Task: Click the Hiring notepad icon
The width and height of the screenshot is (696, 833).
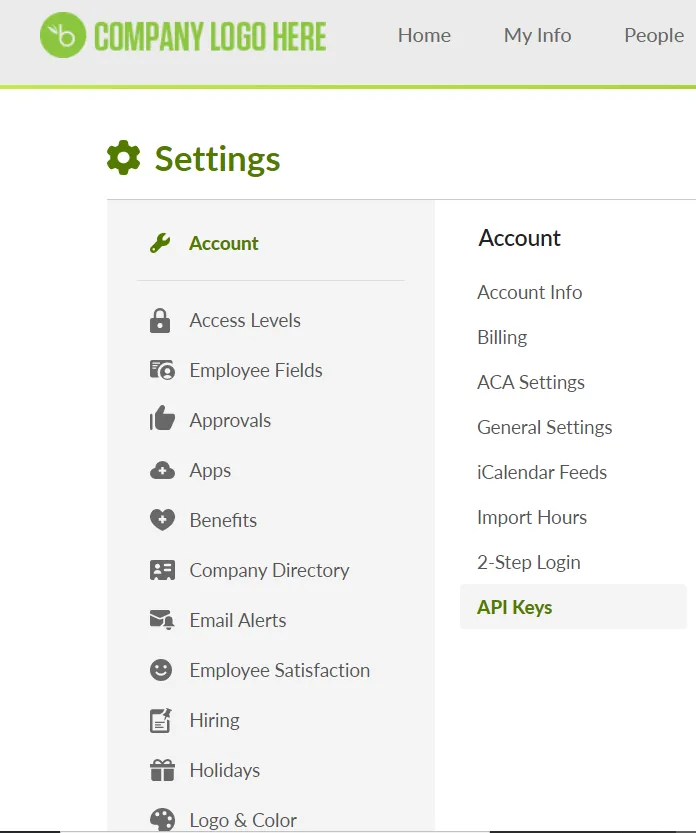Action: [x=161, y=720]
